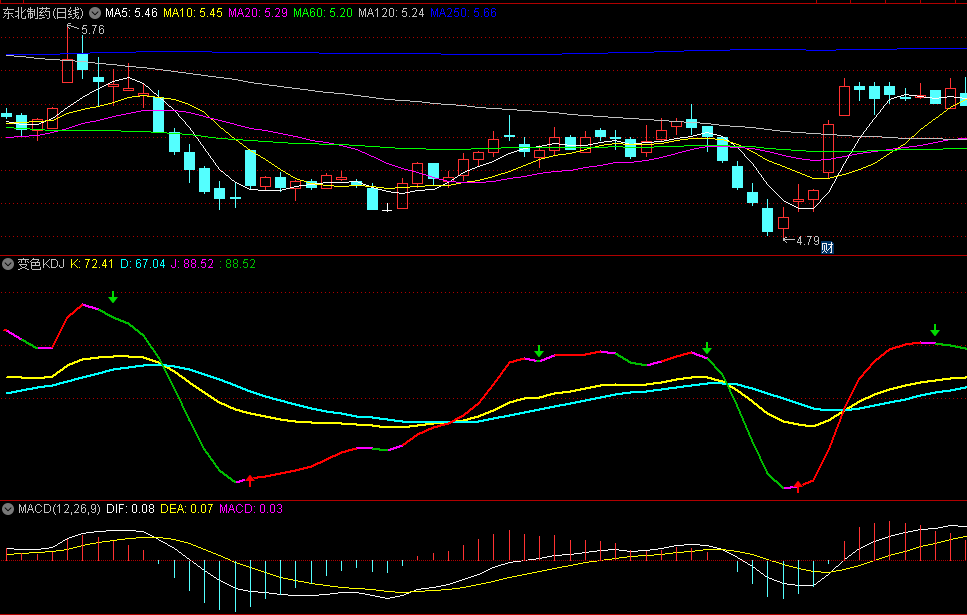Select the MA250: 5.66 label

[x=463, y=13]
